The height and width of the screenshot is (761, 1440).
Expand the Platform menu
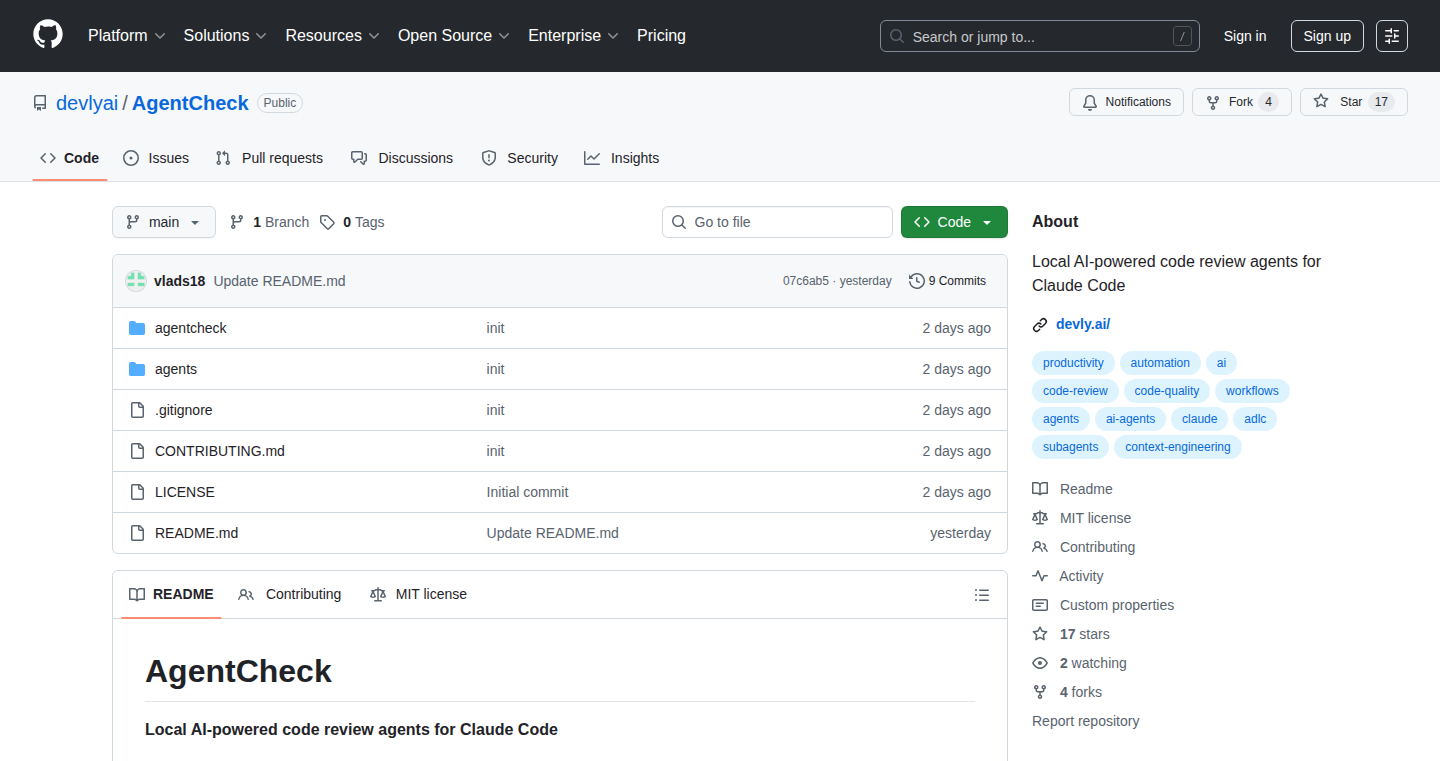[126, 36]
